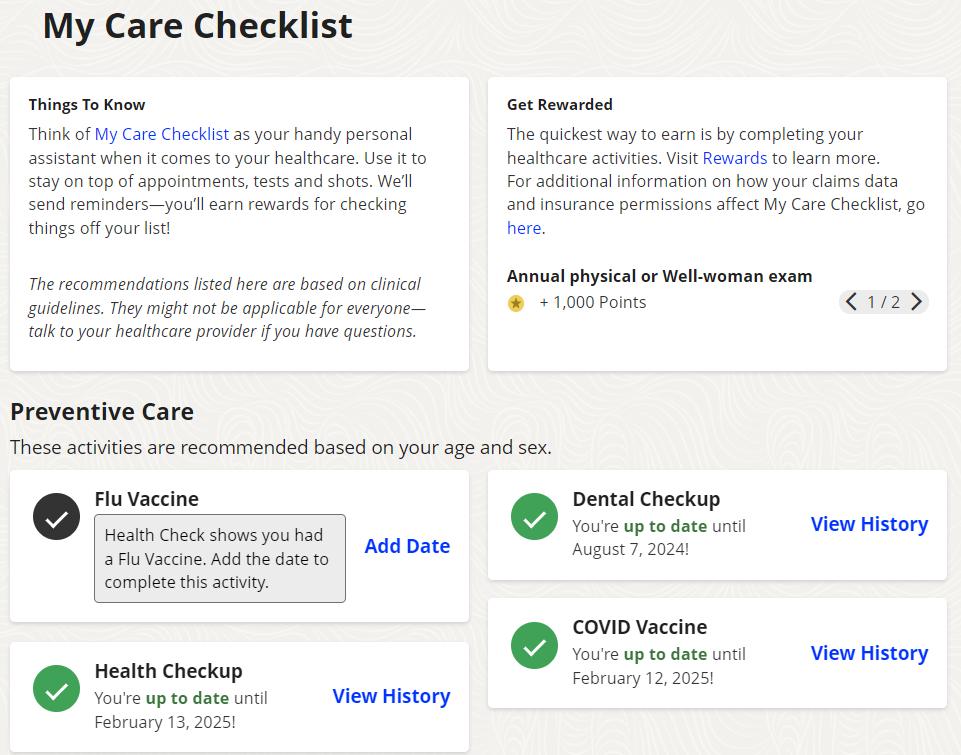
Task: Click the green check icon for COVID Vaccine
Action: [534, 645]
